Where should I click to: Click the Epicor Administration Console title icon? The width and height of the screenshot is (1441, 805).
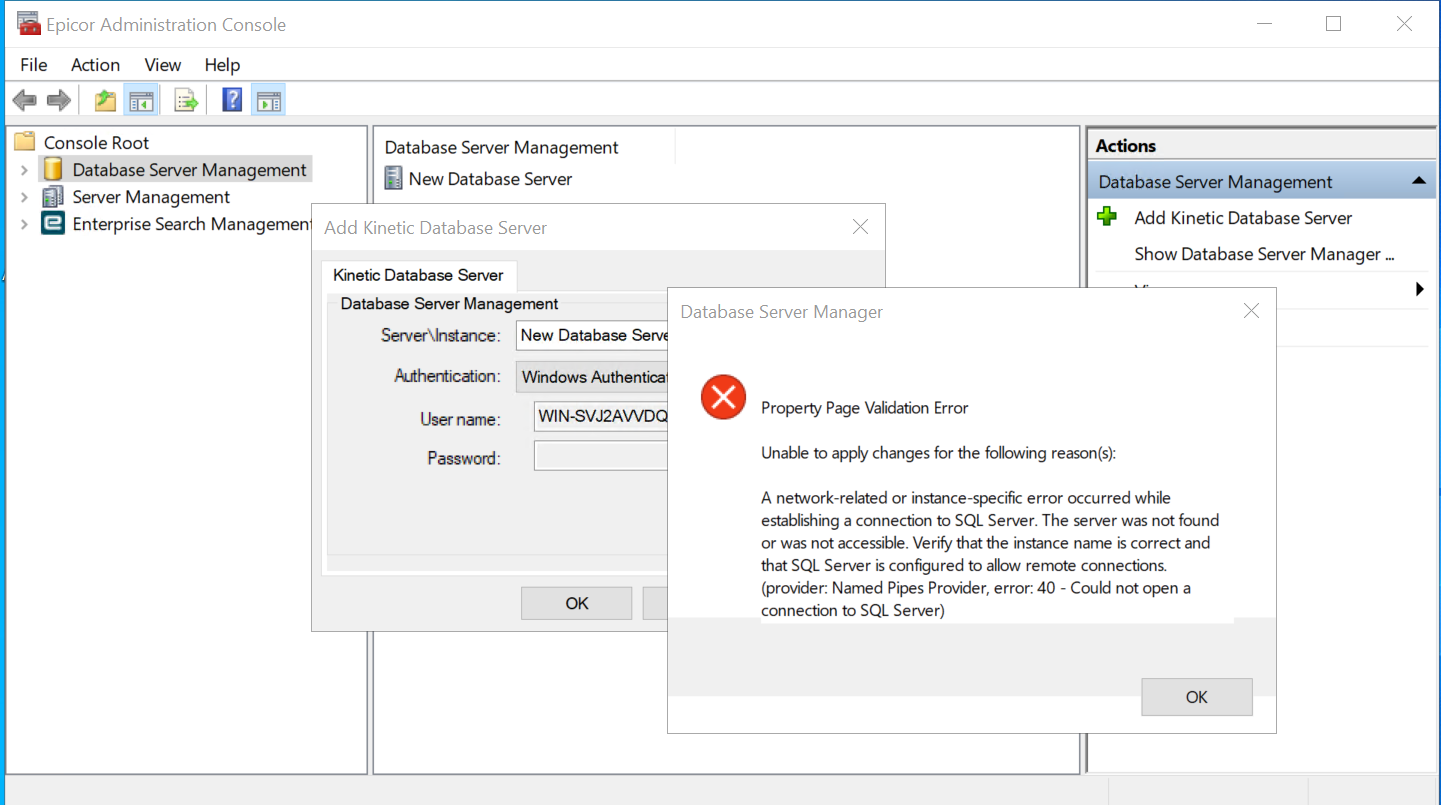(x=29, y=24)
